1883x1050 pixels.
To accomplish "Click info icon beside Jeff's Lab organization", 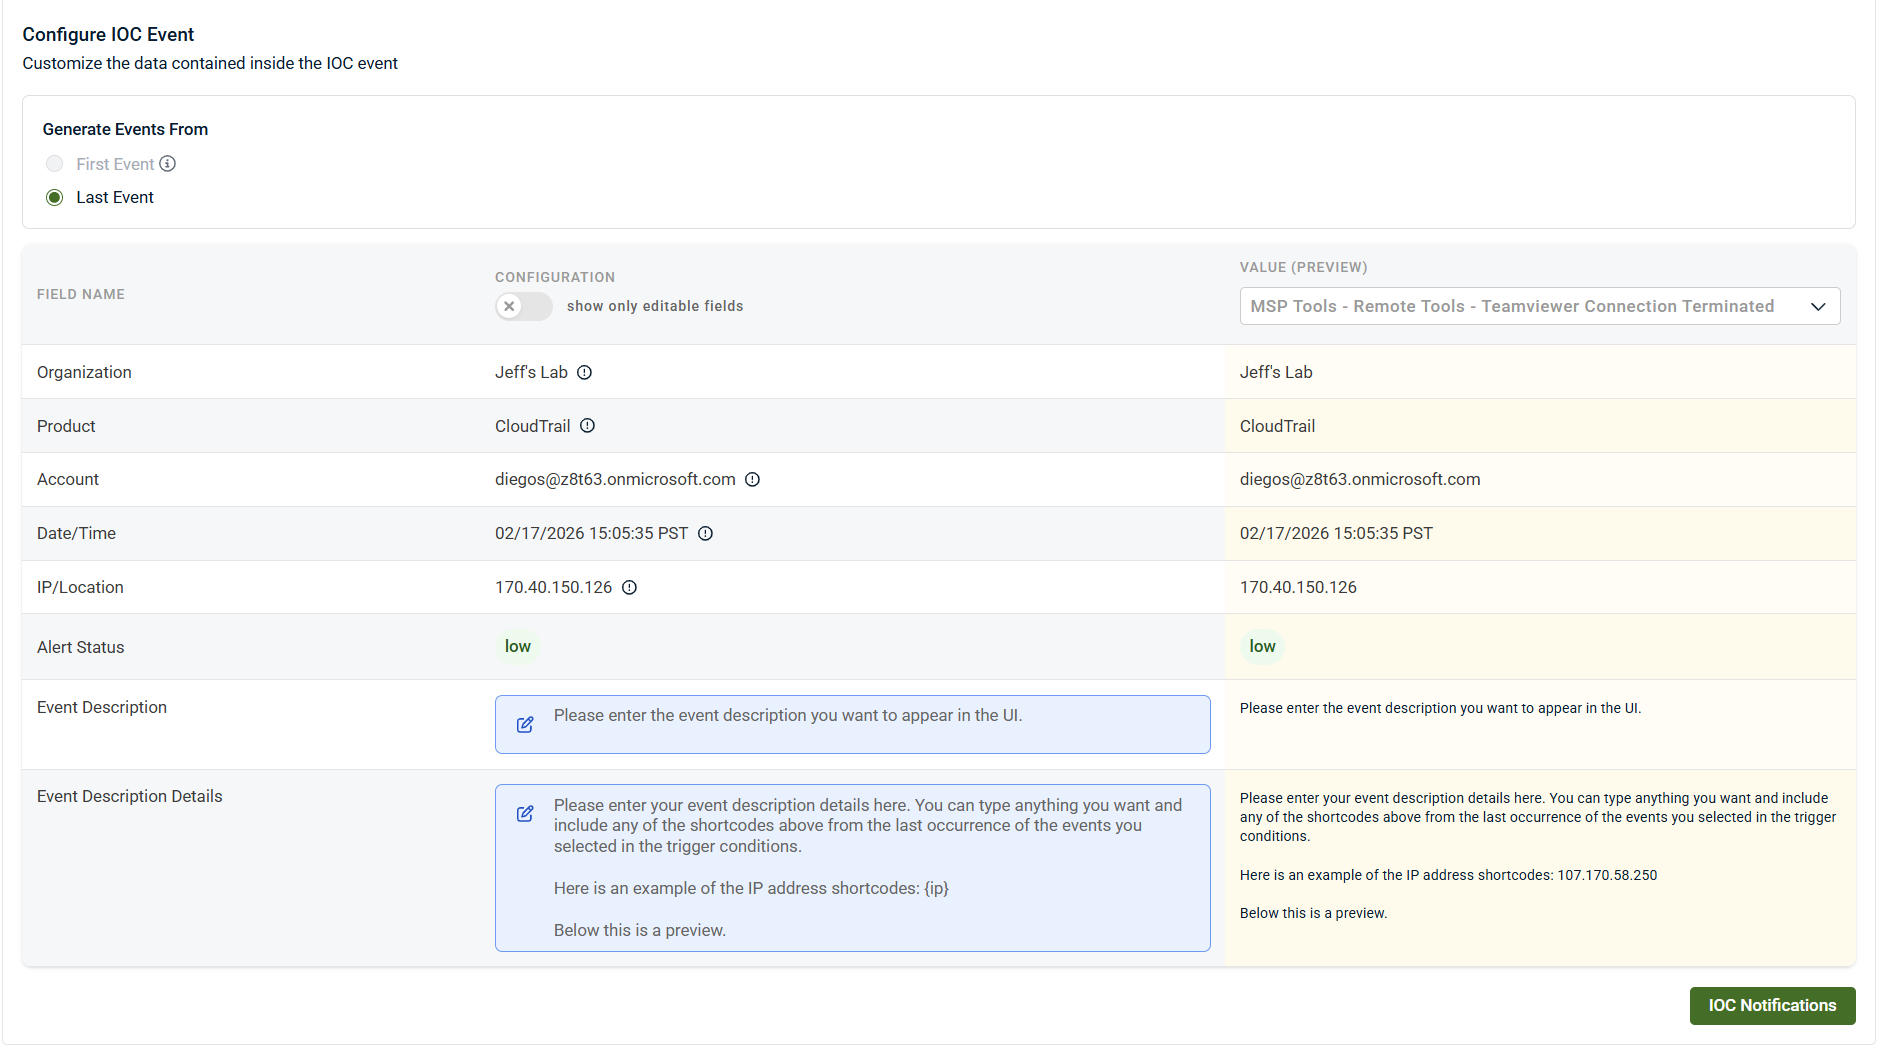I will pos(585,373).
